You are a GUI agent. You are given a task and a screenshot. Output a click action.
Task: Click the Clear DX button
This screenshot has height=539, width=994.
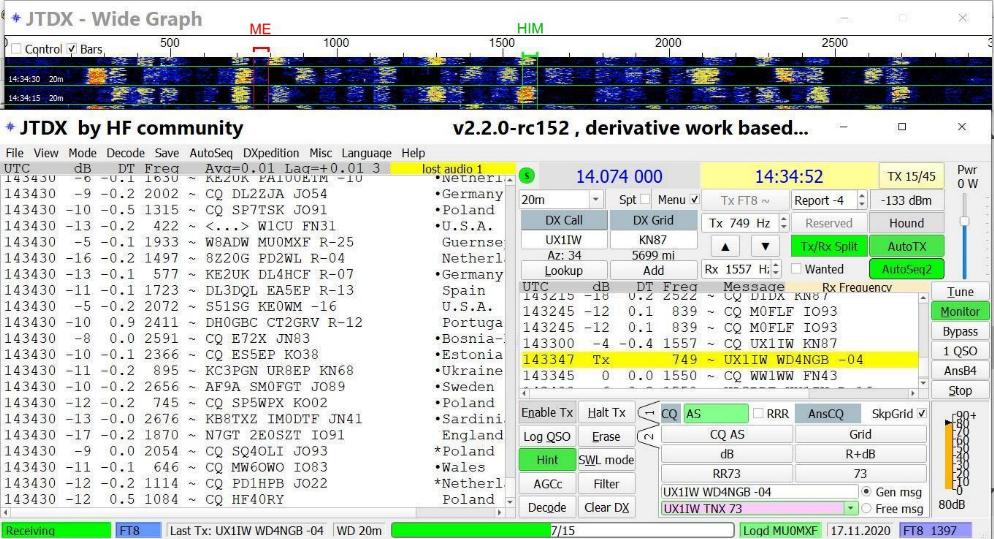pyautogui.click(x=606, y=507)
